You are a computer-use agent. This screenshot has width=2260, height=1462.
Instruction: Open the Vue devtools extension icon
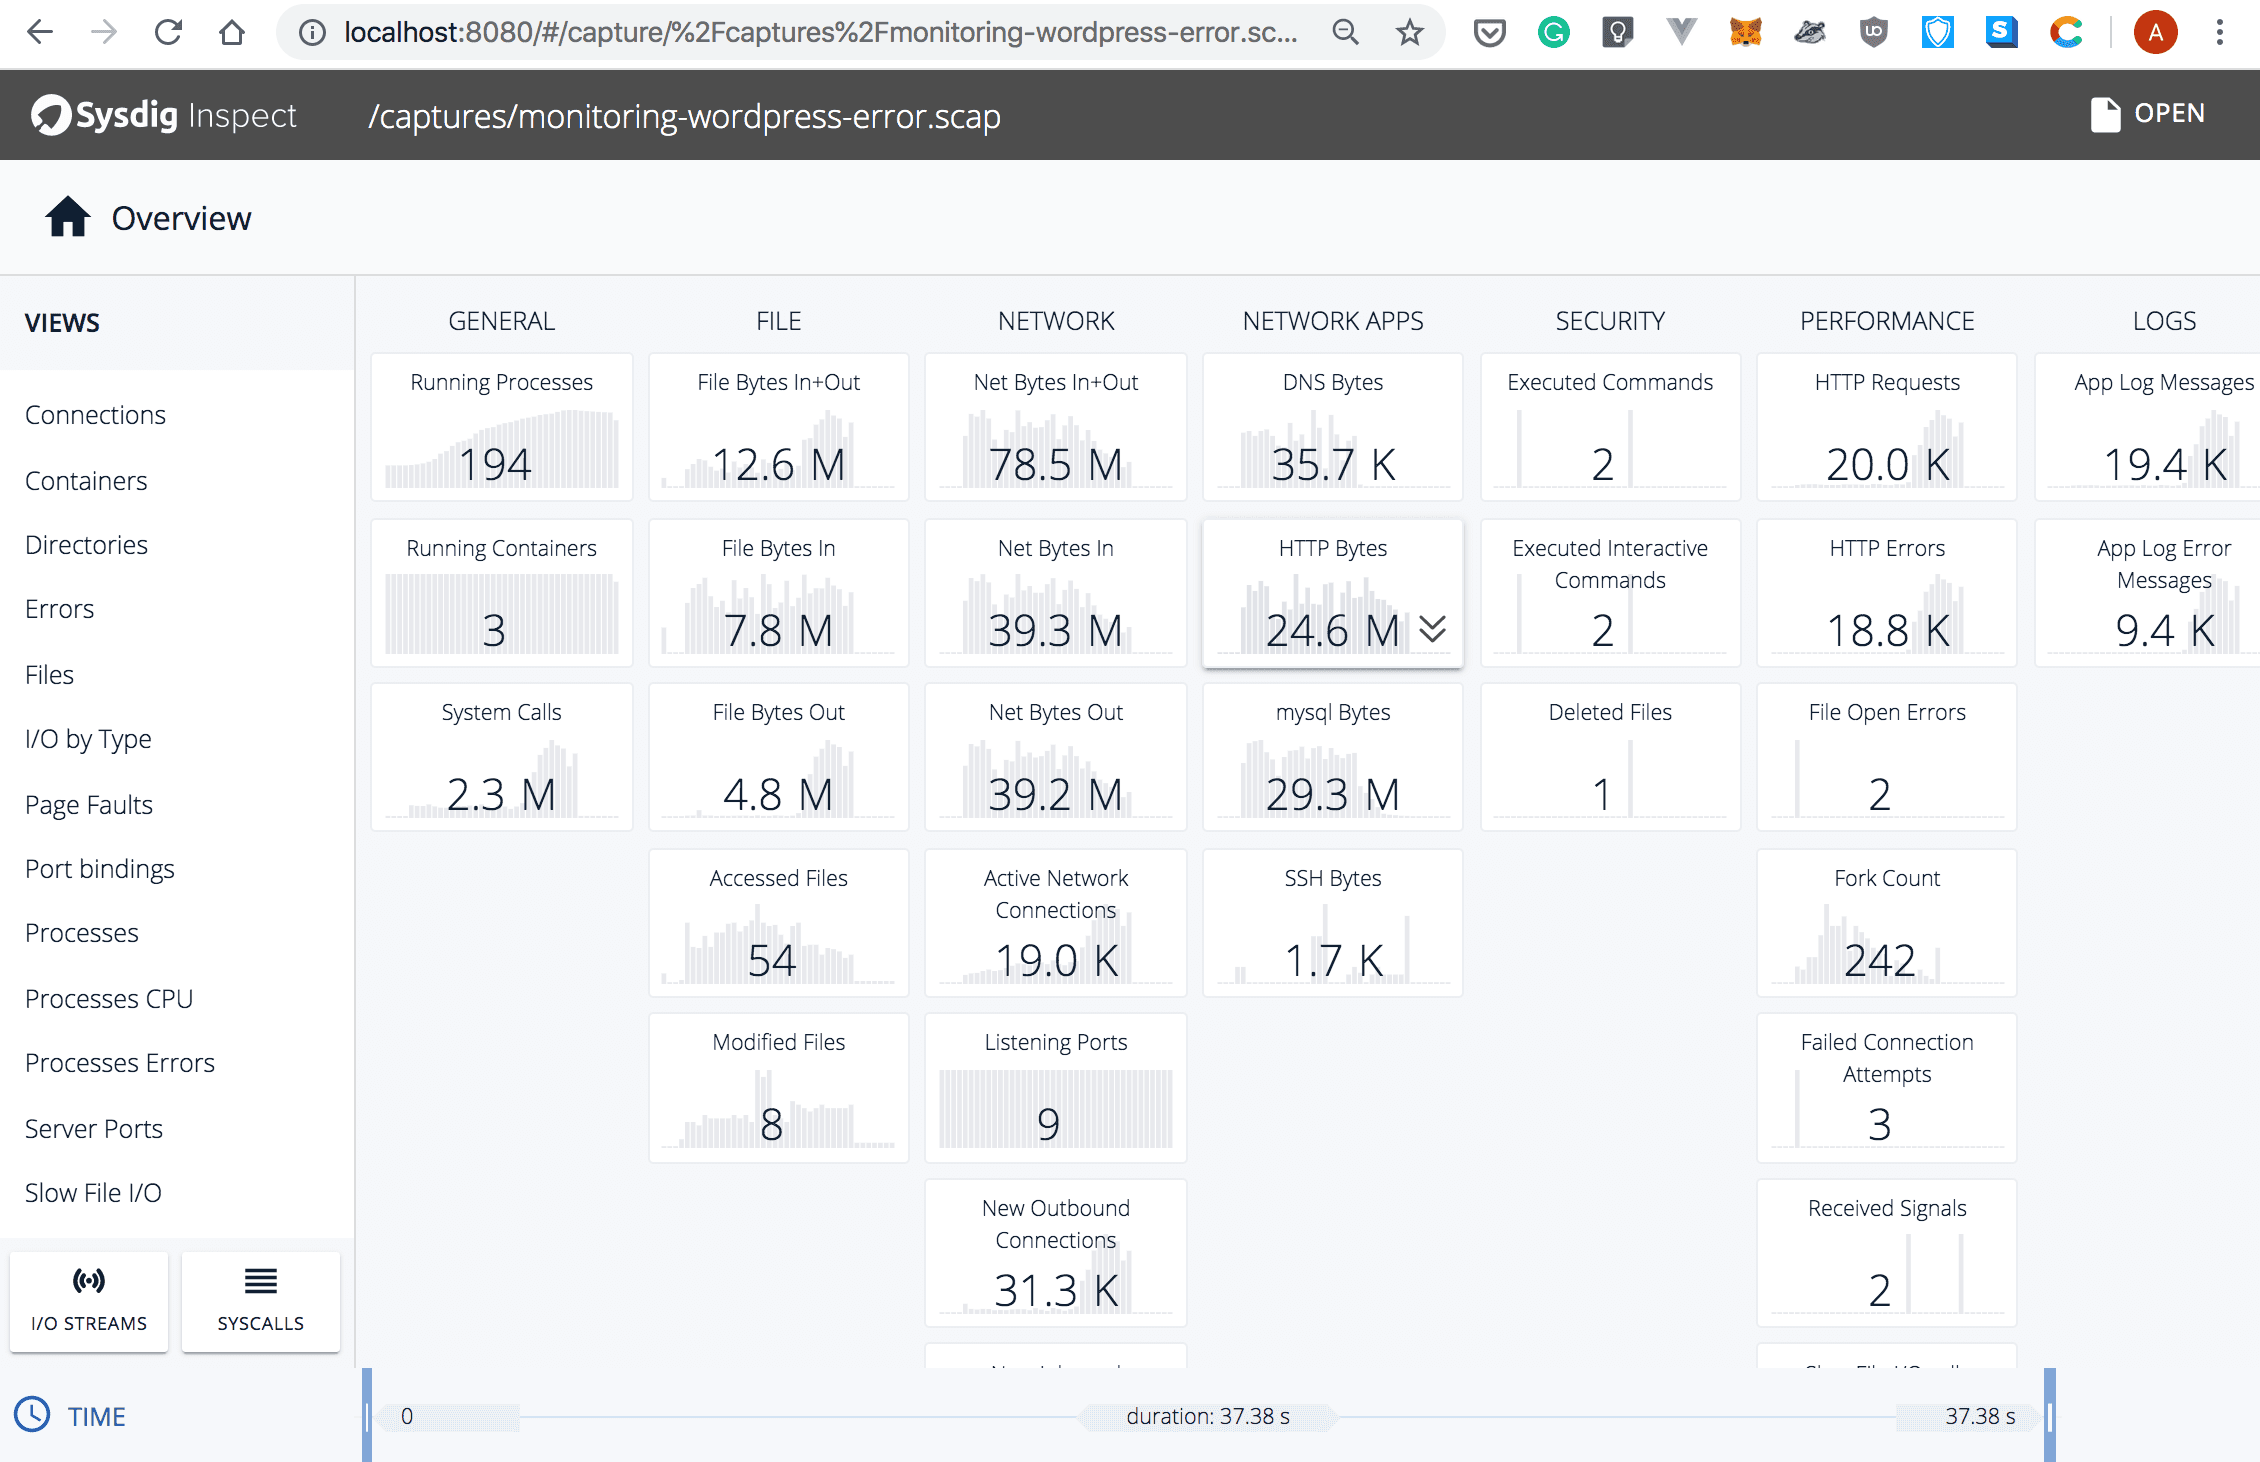tap(1682, 33)
